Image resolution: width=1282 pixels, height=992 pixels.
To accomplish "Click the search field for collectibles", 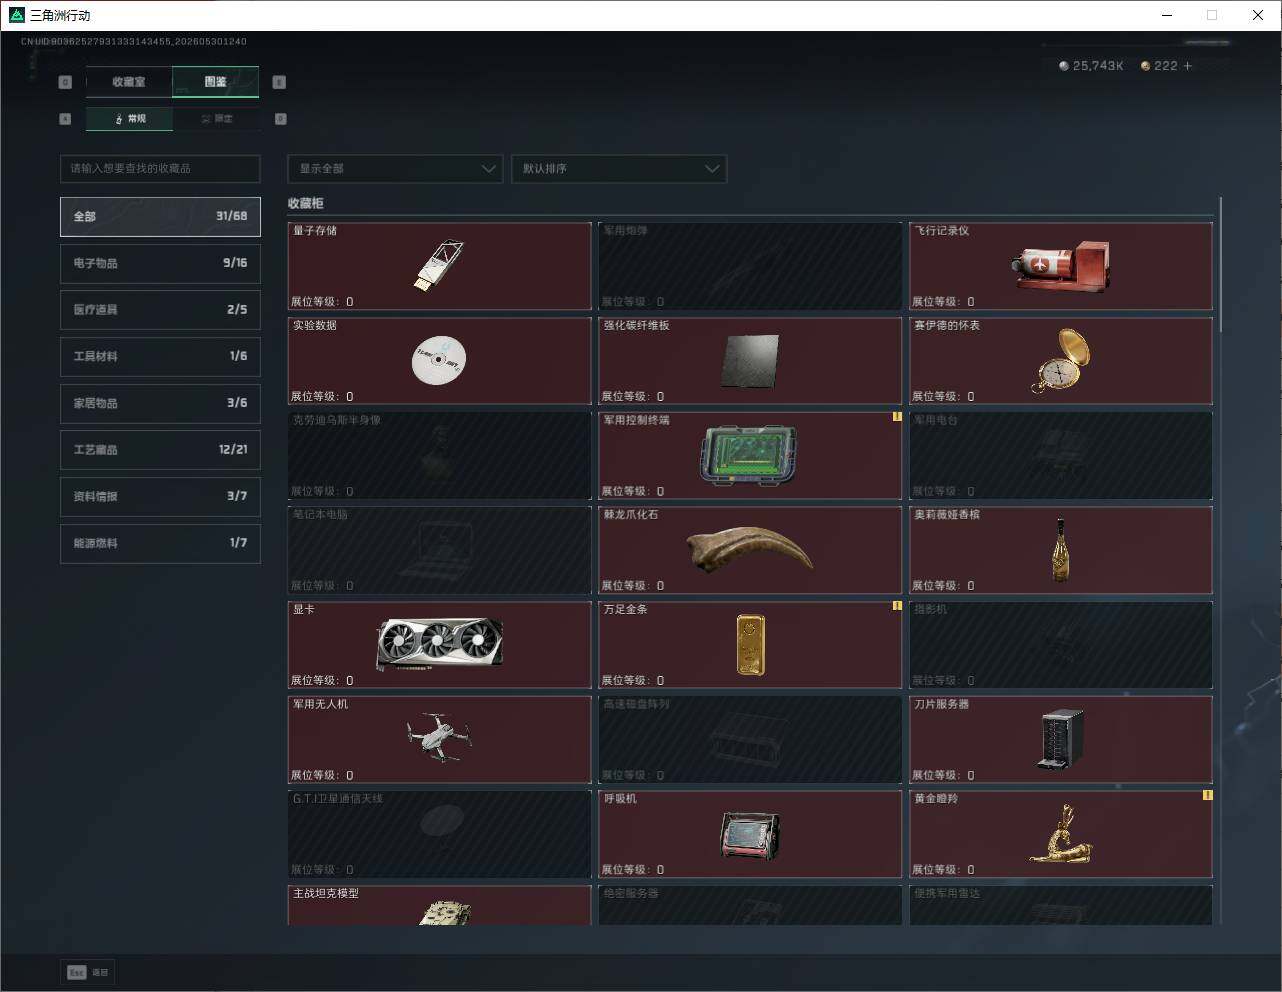I will [x=160, y=168].
